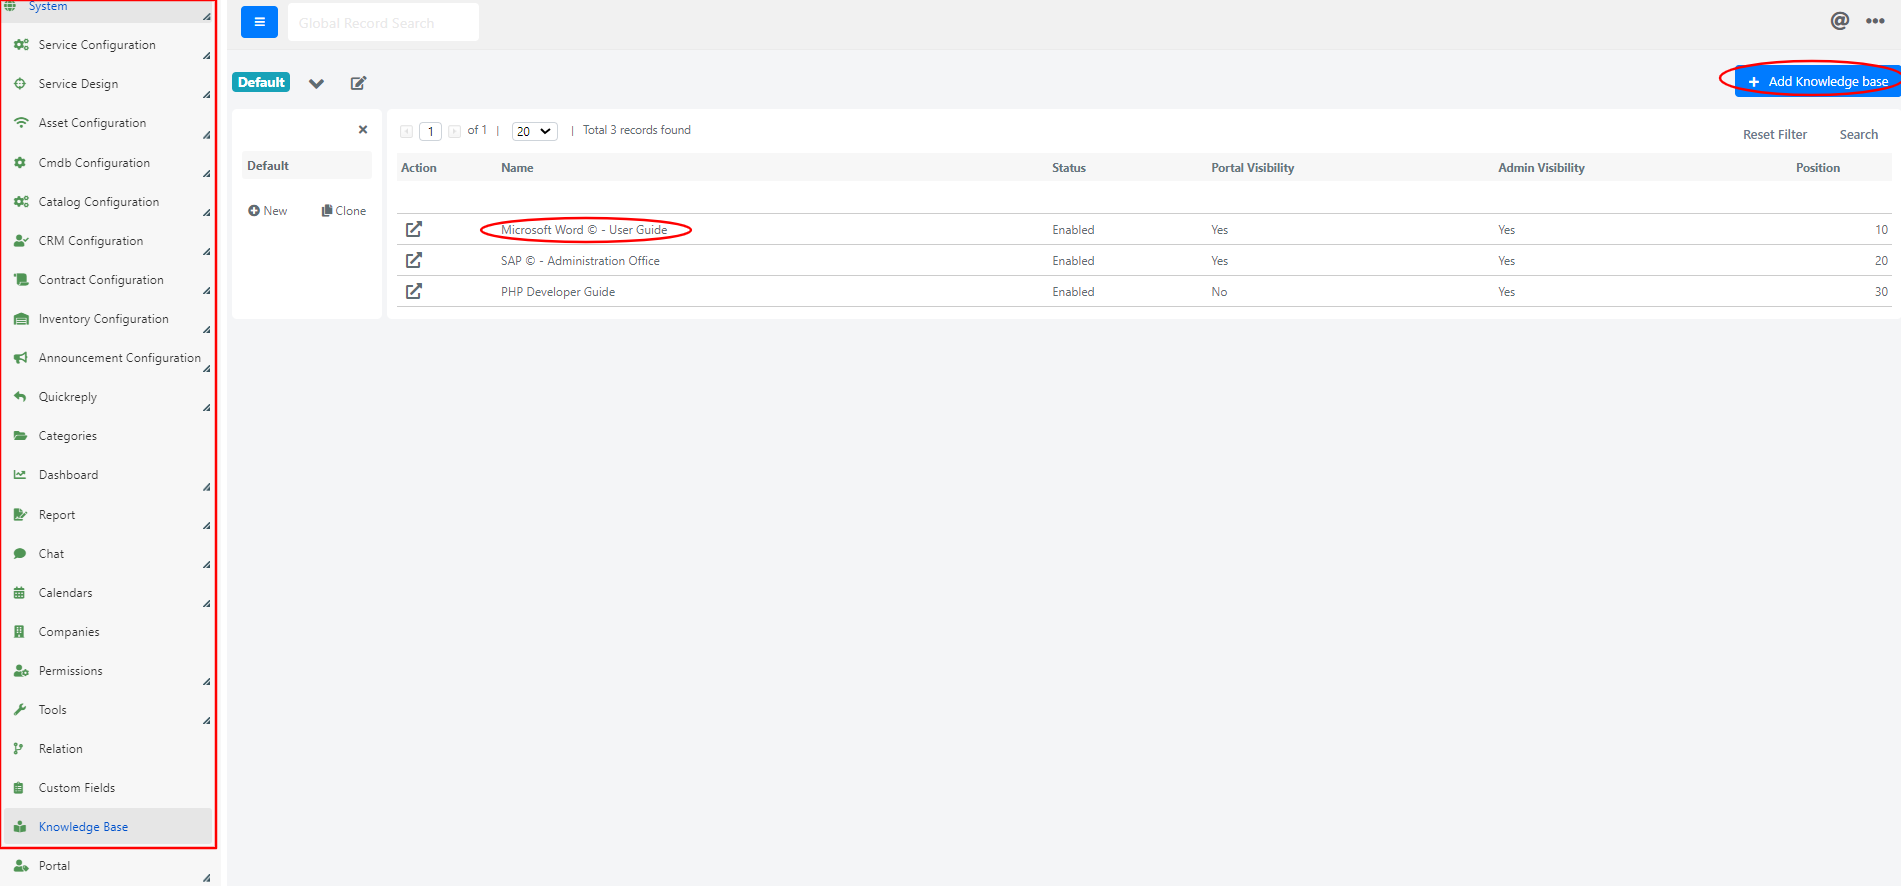Click the Custom Fields icon
Image resolution: width=1901 pixels, height=886 pixels.
tap(19, 788)
